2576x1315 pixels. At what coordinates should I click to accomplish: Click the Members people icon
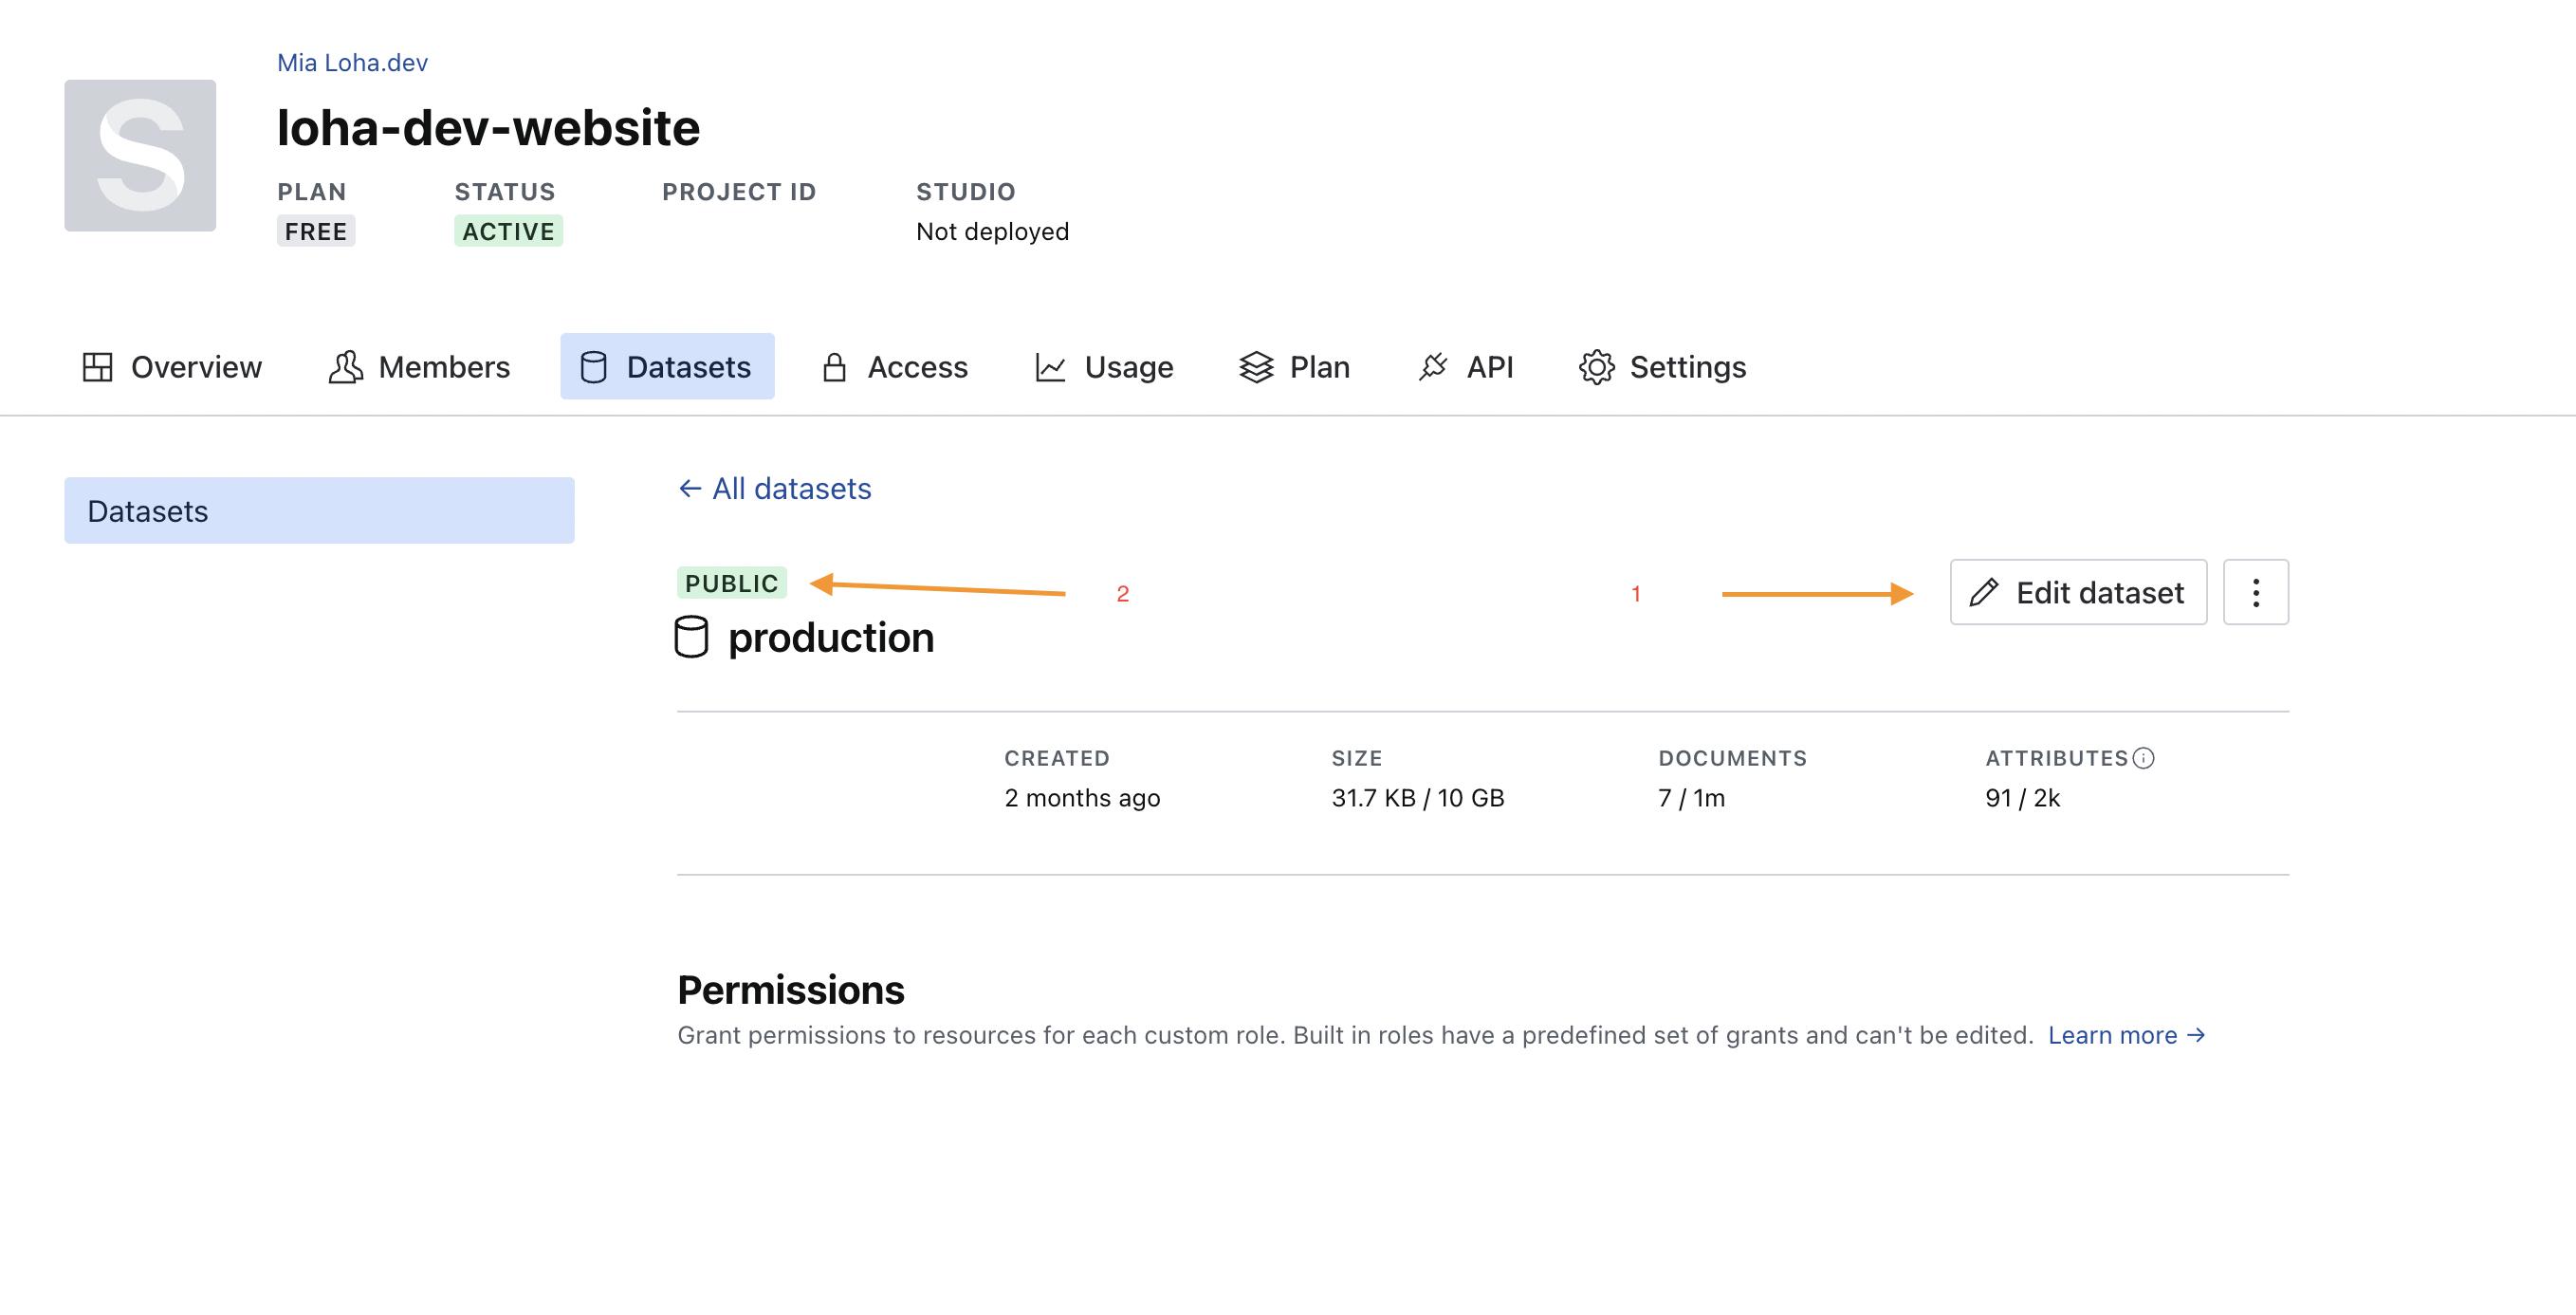[345, 367]
